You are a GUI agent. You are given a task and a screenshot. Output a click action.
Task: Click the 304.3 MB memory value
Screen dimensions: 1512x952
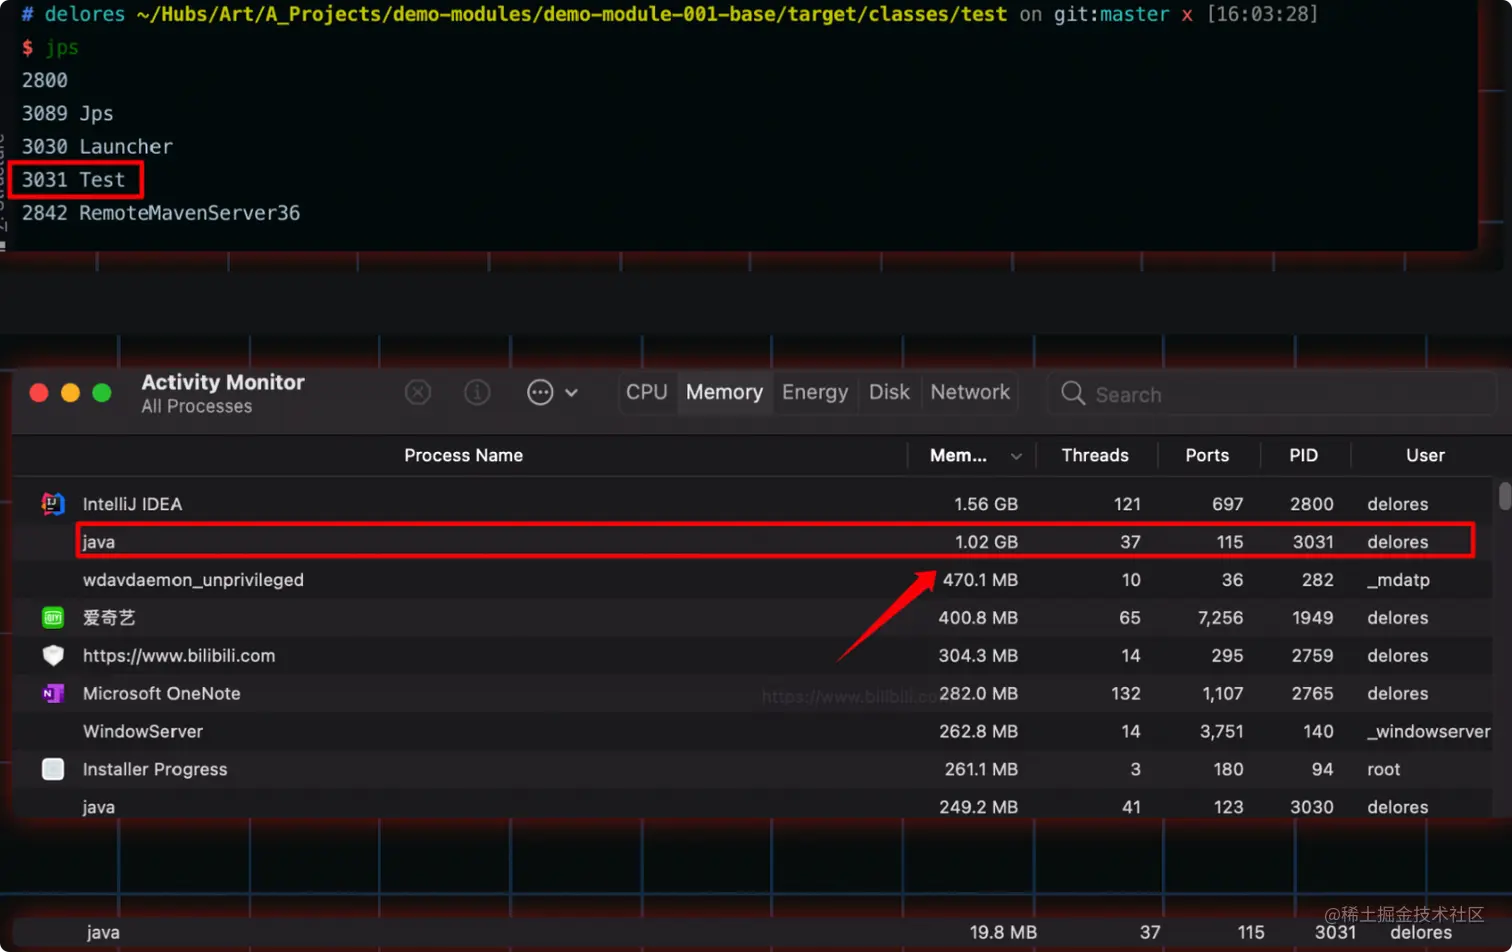coord(978,656)
